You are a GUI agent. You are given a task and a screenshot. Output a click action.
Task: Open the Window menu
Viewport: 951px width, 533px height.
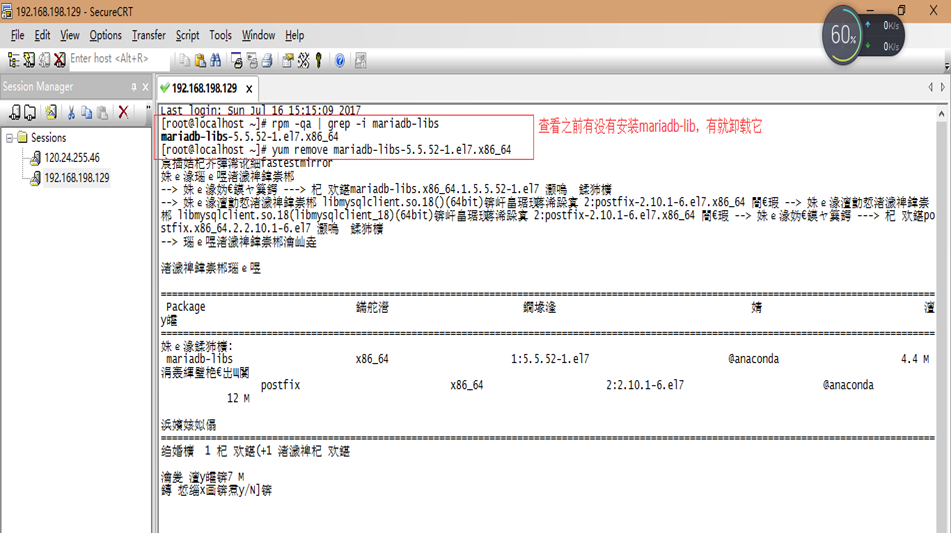coord(258,35)
